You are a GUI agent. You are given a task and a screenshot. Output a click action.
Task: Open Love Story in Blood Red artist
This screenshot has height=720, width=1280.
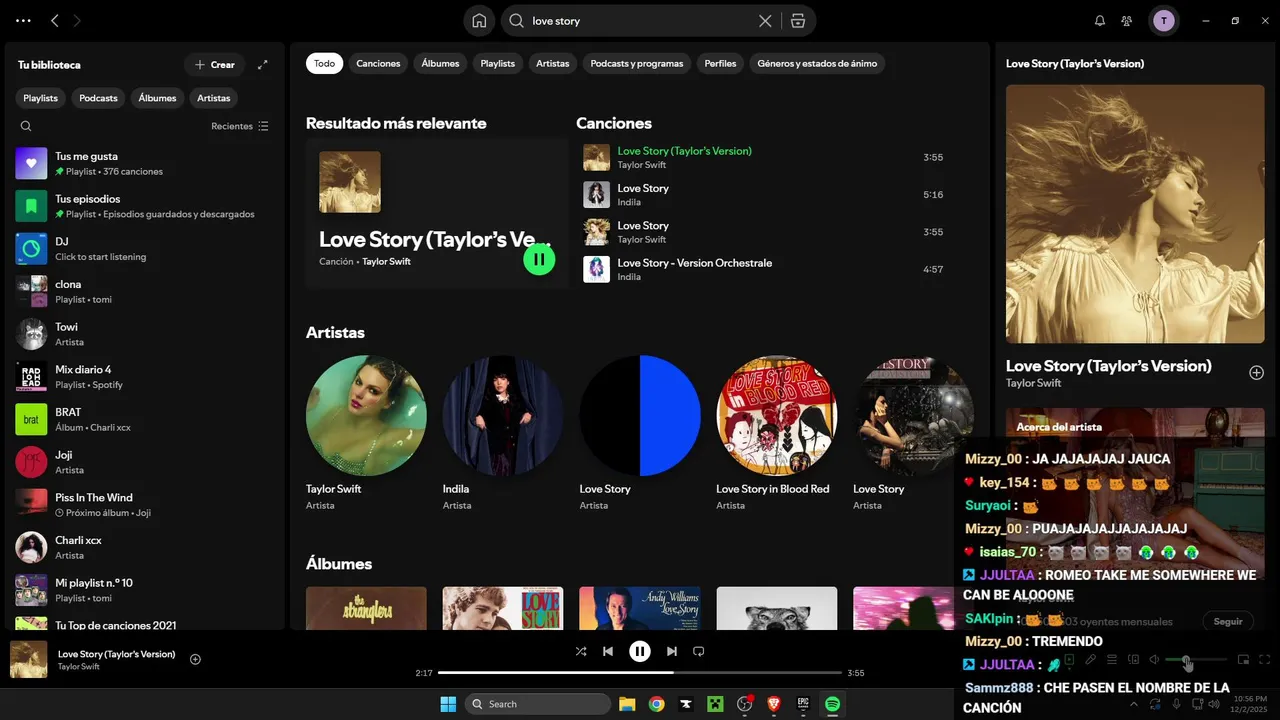tap(777, 432)
